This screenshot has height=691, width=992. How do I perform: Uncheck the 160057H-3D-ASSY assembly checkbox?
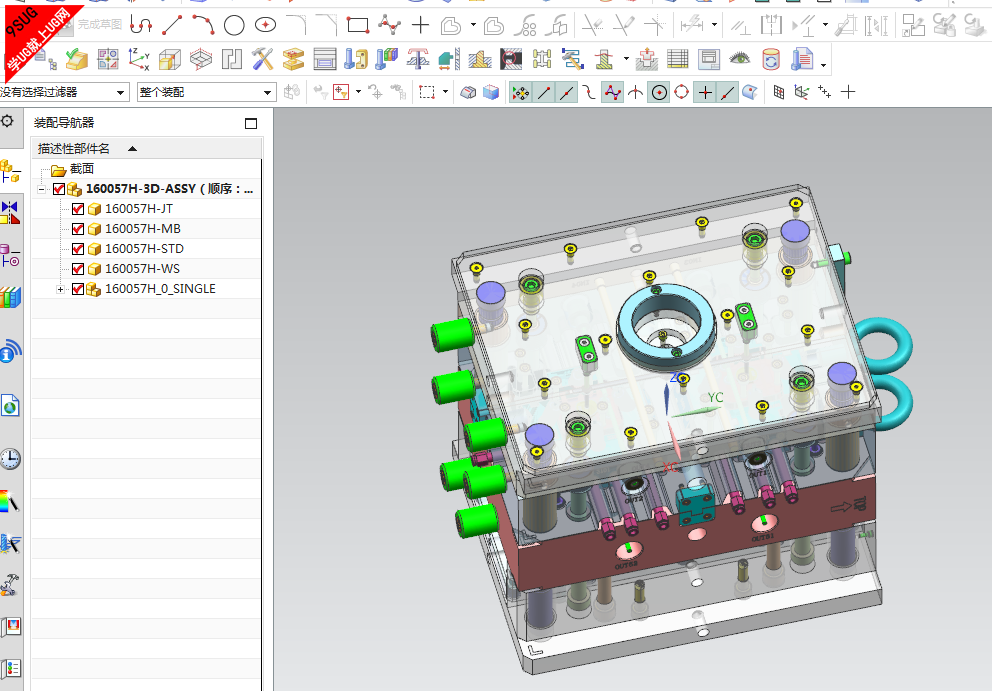pos(59,189)
